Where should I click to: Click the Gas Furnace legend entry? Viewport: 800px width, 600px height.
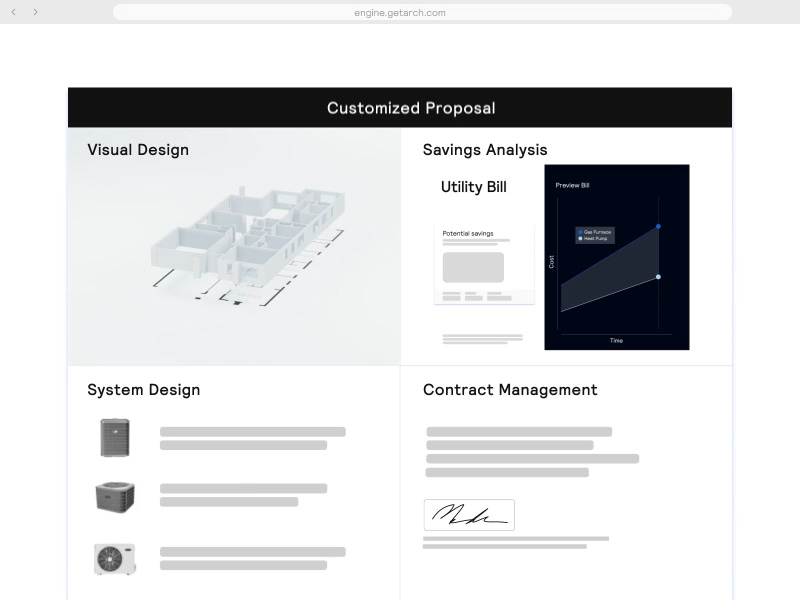click(x=594, y=232)
